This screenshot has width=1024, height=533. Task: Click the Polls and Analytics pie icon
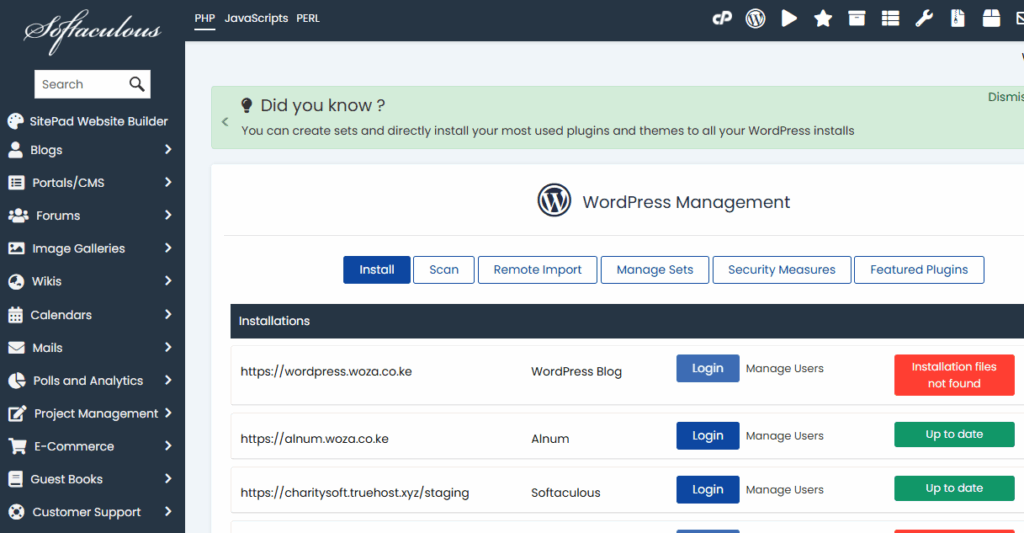click(16, 381)
